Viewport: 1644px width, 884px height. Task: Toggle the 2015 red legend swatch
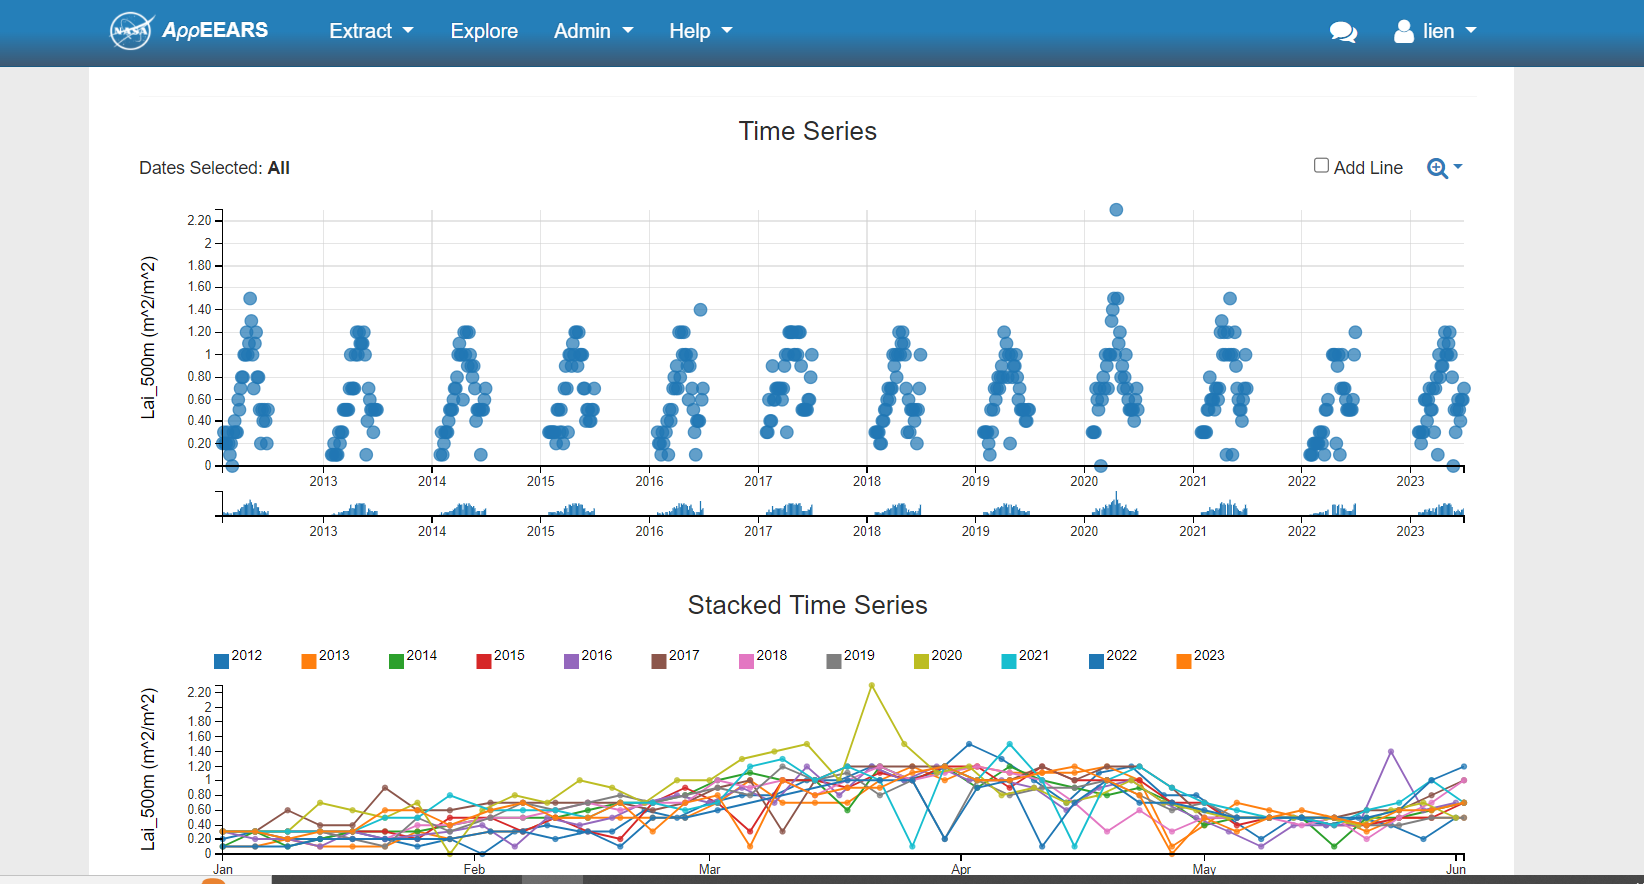pyautogui.click(x=484, y=661)
